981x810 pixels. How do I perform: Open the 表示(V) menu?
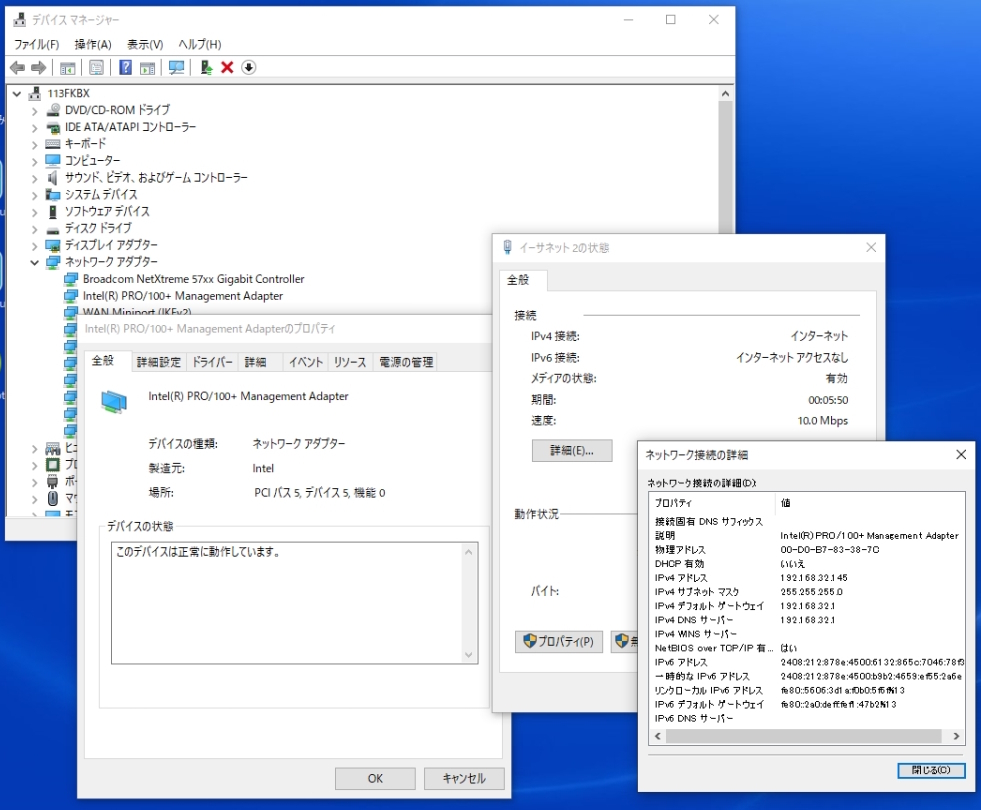tap(145, 44)
